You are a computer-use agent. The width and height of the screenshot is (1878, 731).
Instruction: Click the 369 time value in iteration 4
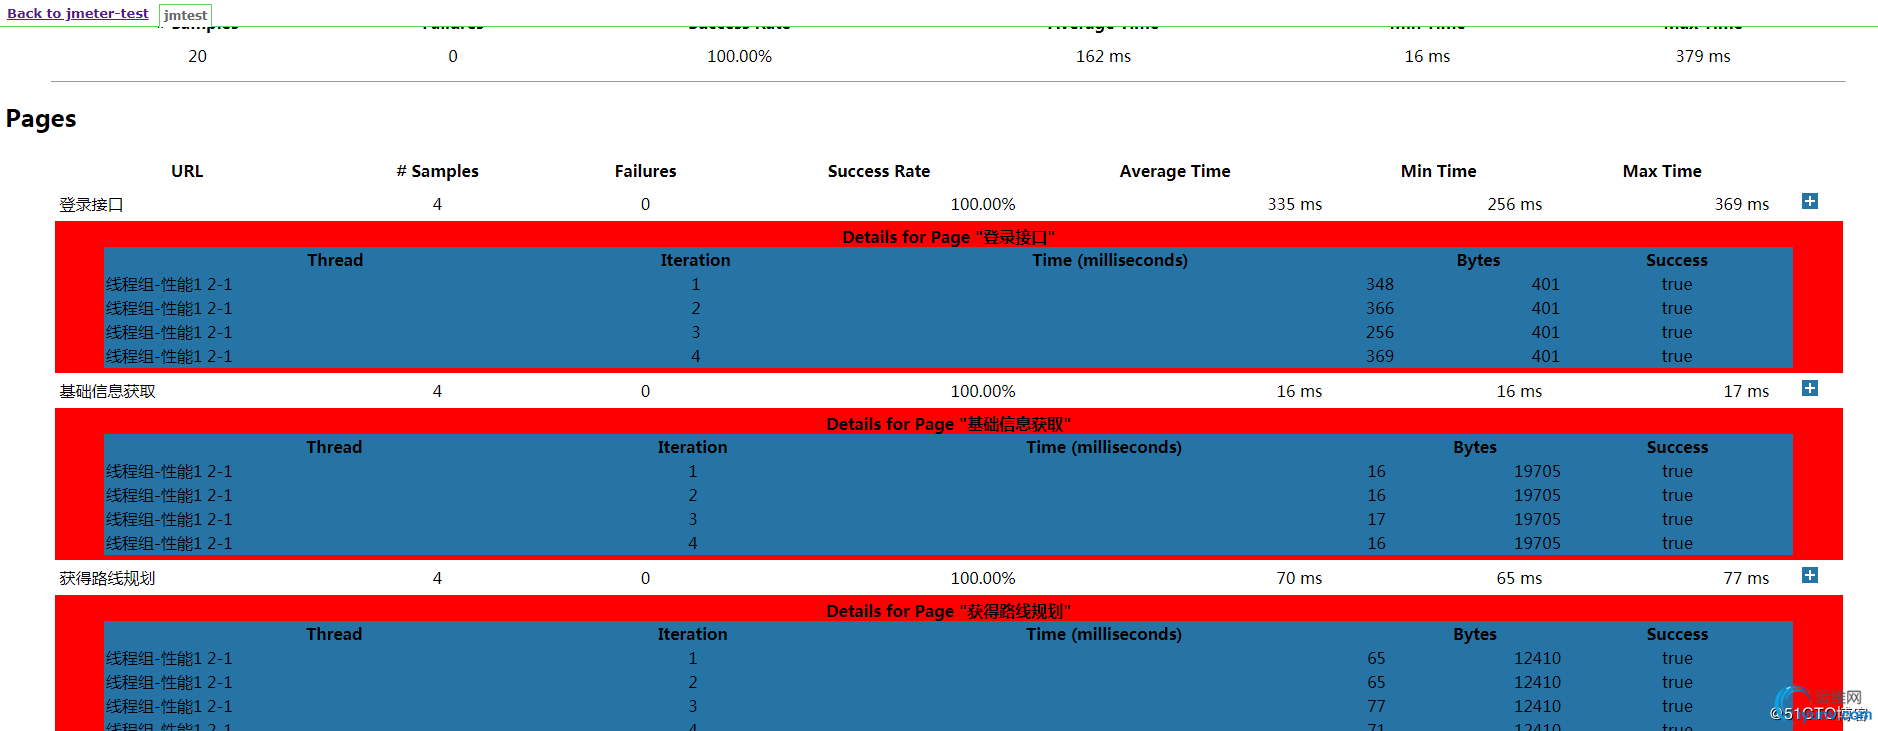(1380, 356)
